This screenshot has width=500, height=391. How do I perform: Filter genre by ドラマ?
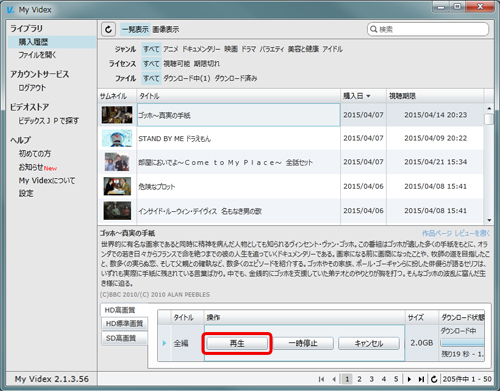click(x=248, y=49)
